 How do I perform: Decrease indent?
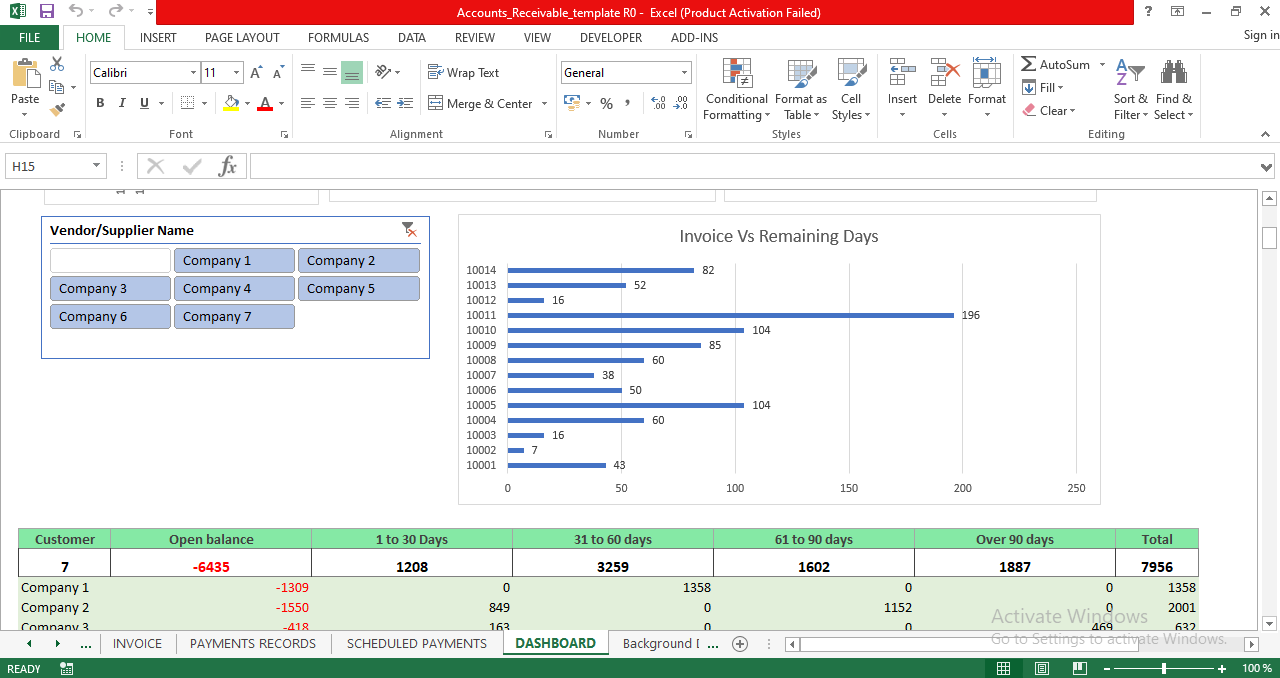click(x=383, y=103)
